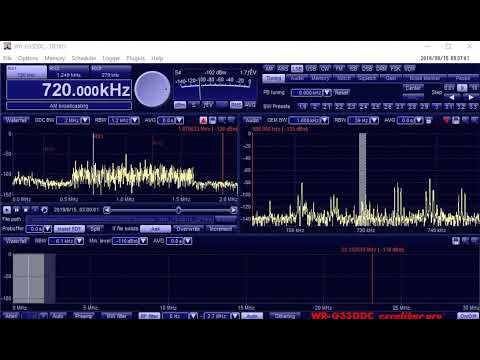Image resolution: width=480 pixels, height=360 pixels.
Task: Click the Split button in the recorder panel
Action: pyautogui.click(x=95, y=229)
